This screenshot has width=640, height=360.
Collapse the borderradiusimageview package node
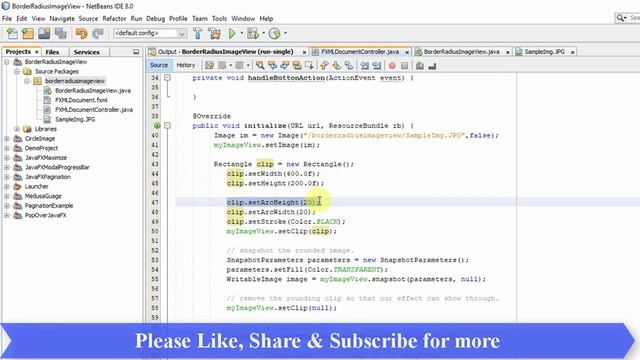click(27, 81)
